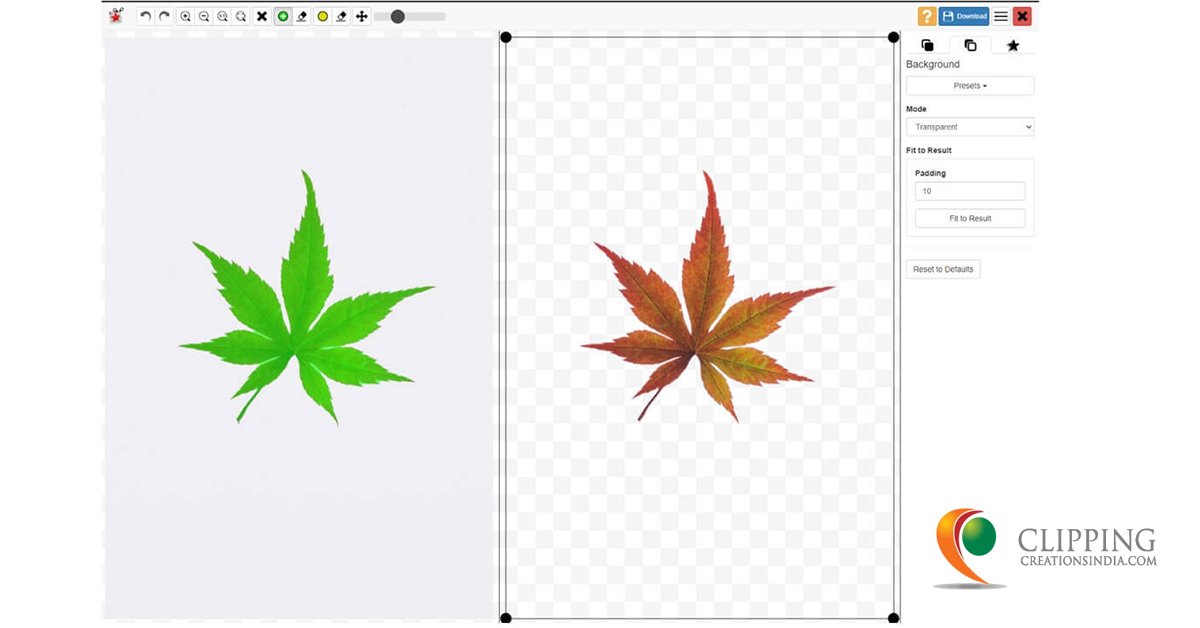Expand the zoom-to-fit view option
The width and height of the screenshot is (1200, 628).
pyautogui.click(x=240, y=16)
